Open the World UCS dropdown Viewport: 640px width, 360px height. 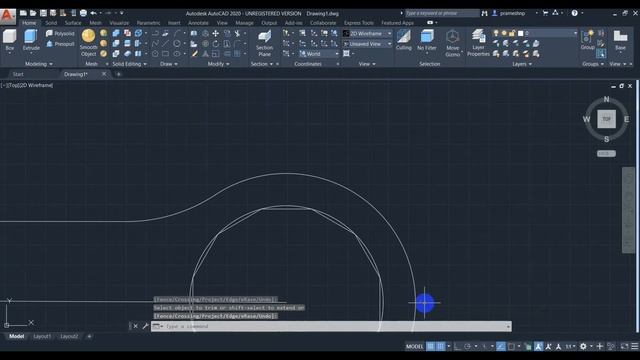[x=319, y=54]
